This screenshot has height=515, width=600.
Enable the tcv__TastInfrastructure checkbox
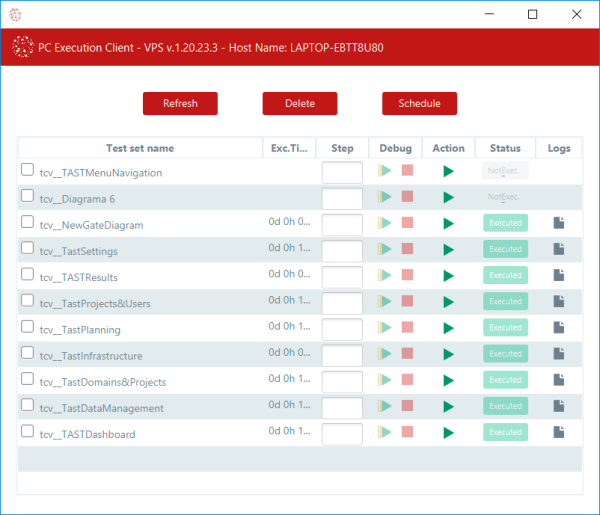(27, 352)
